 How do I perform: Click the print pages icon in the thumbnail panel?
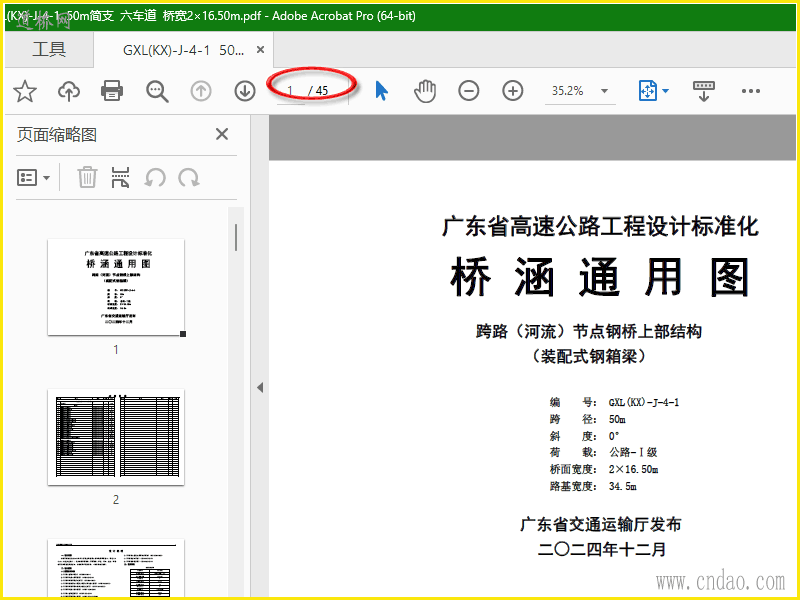click(x=120, y=178)
